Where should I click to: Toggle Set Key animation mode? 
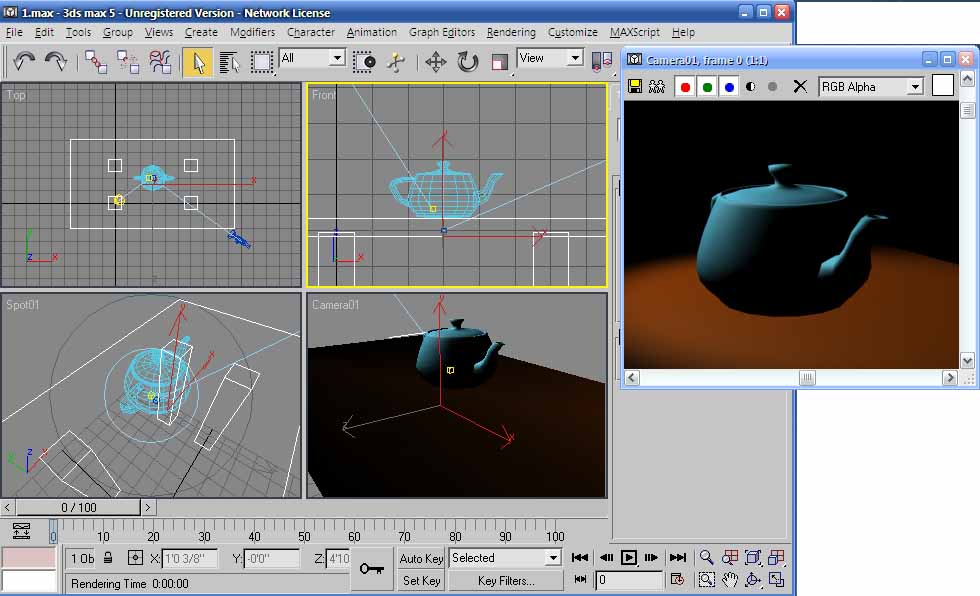421,580
